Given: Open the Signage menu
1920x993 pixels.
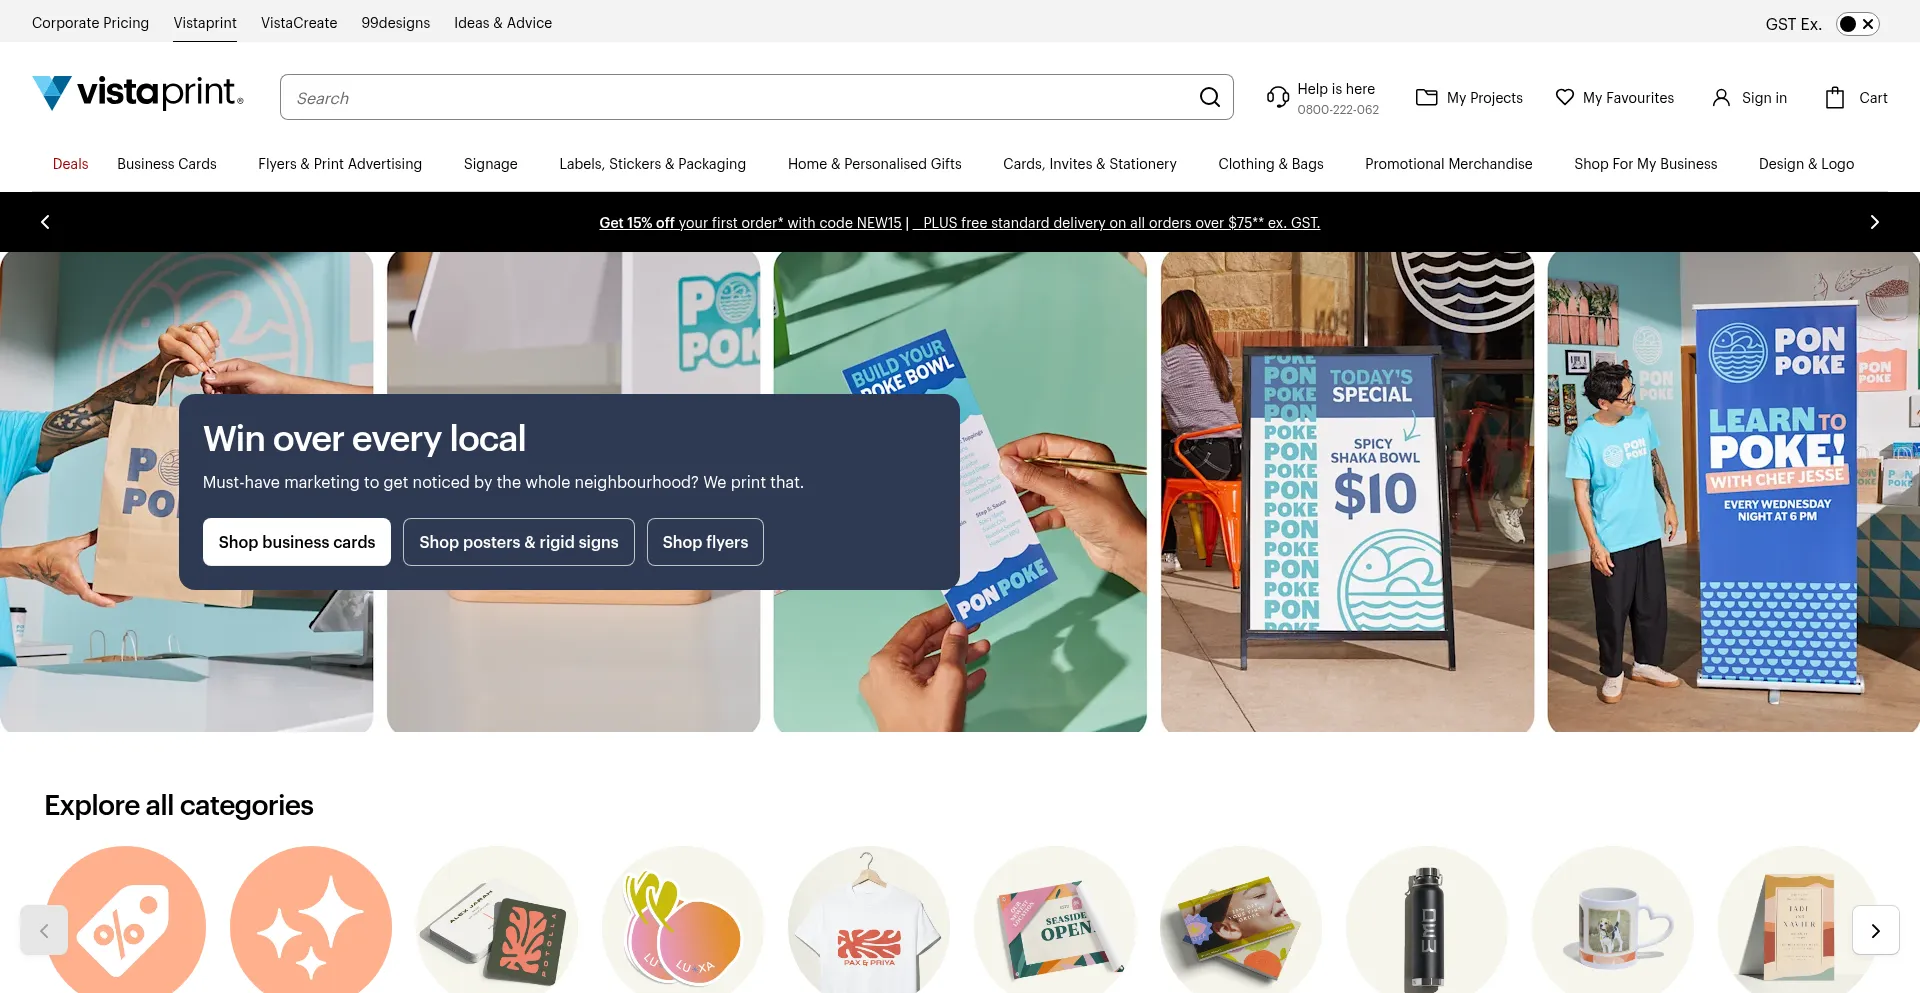Looking at the screenshot, I should tap(490, 164).
